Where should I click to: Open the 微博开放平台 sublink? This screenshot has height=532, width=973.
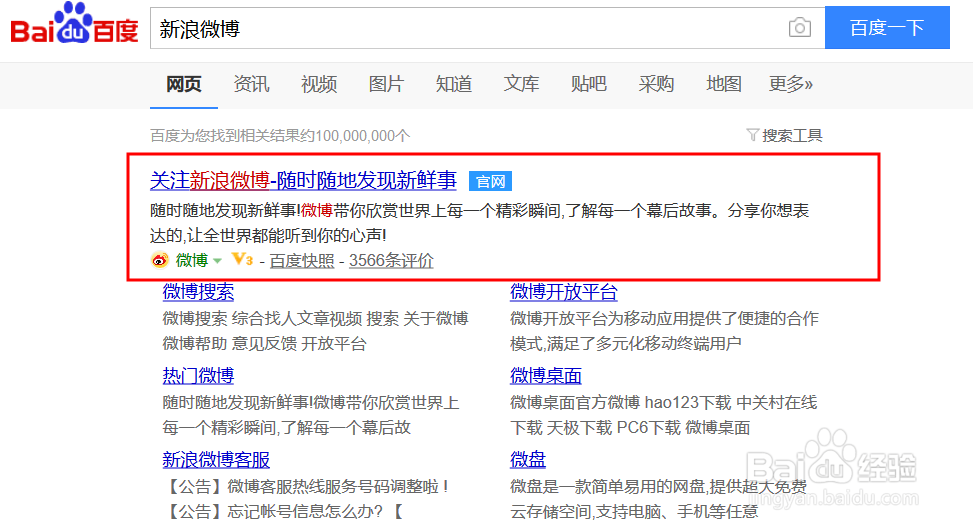click(563, 292)
